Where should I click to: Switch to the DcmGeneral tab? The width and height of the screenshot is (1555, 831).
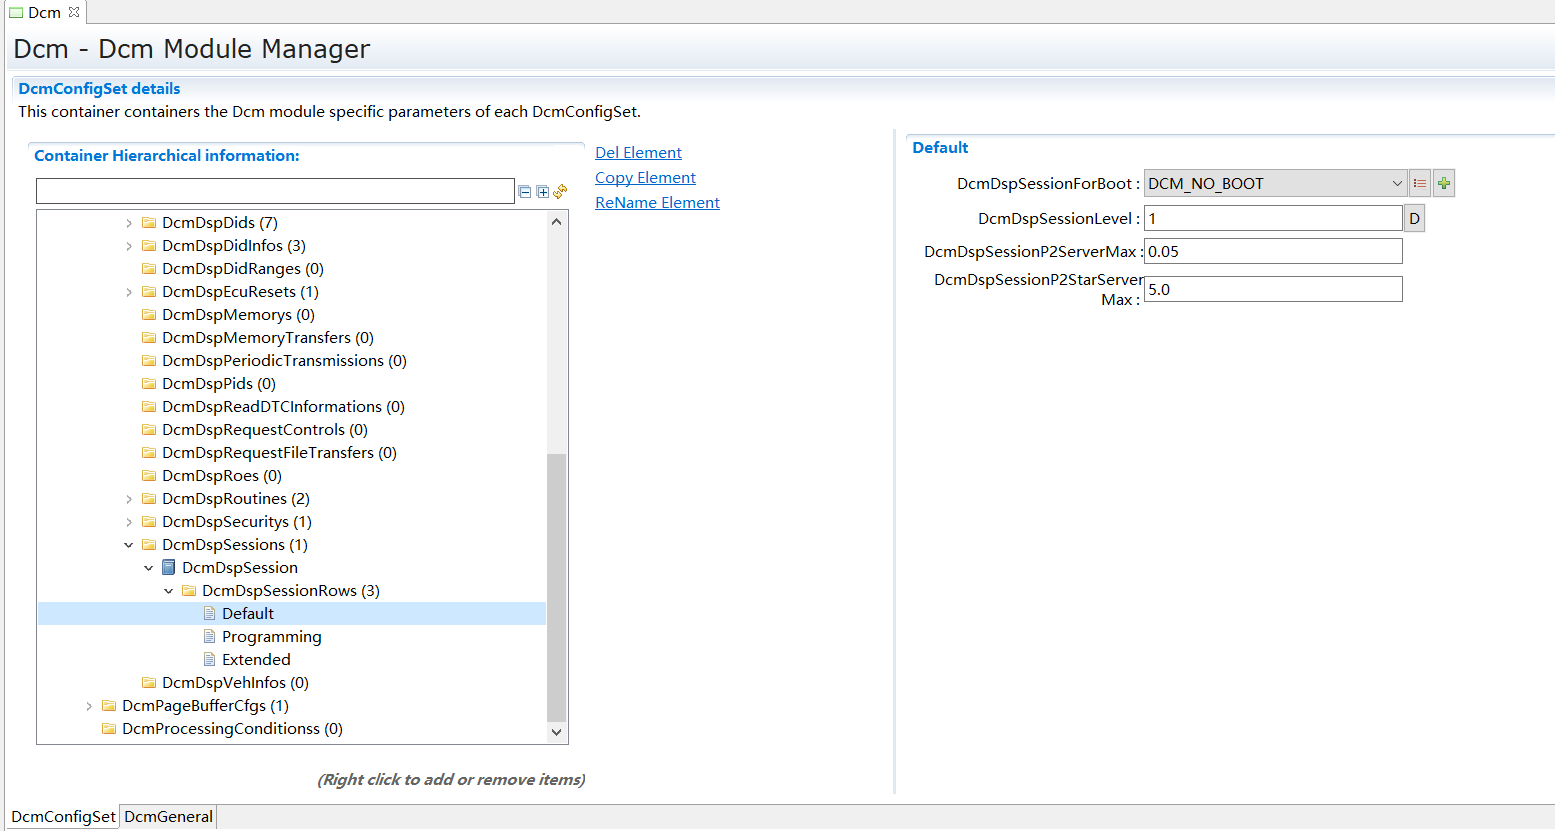coord(168,817)
